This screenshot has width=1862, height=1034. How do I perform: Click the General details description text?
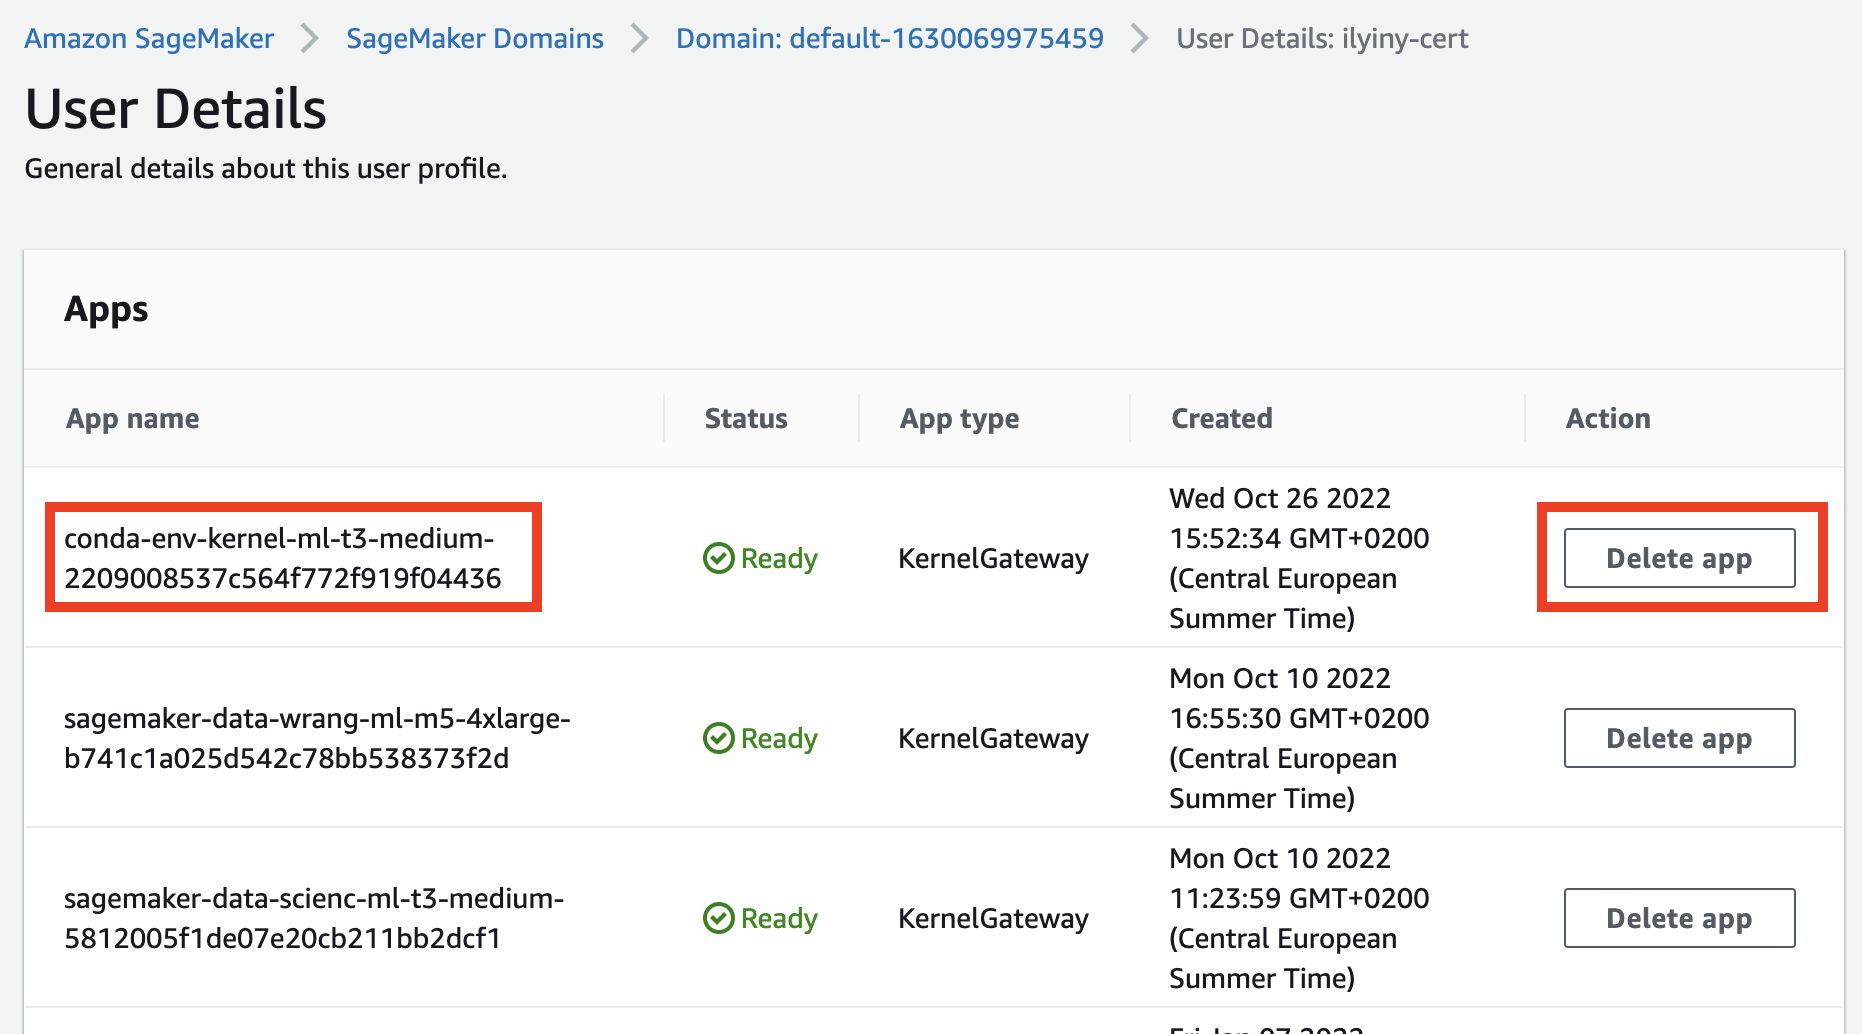click(266, 168)
